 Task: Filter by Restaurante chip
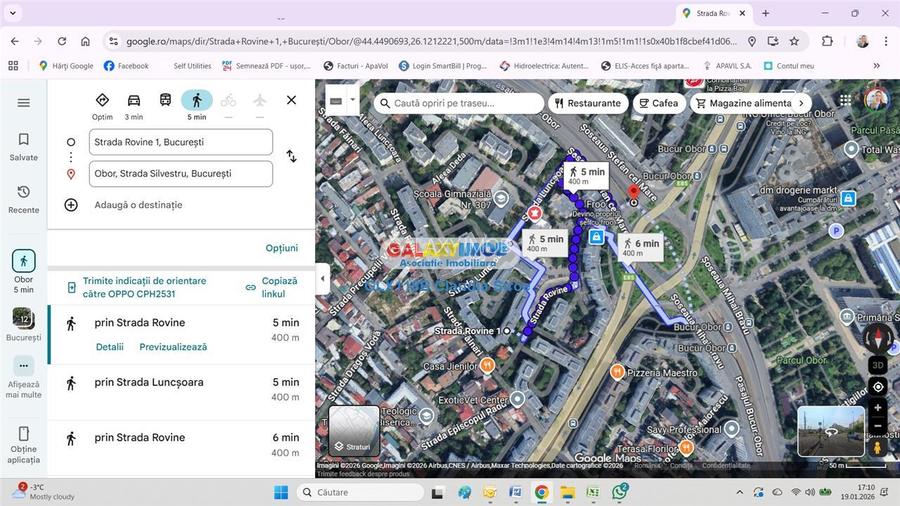(x=588, y=103)
